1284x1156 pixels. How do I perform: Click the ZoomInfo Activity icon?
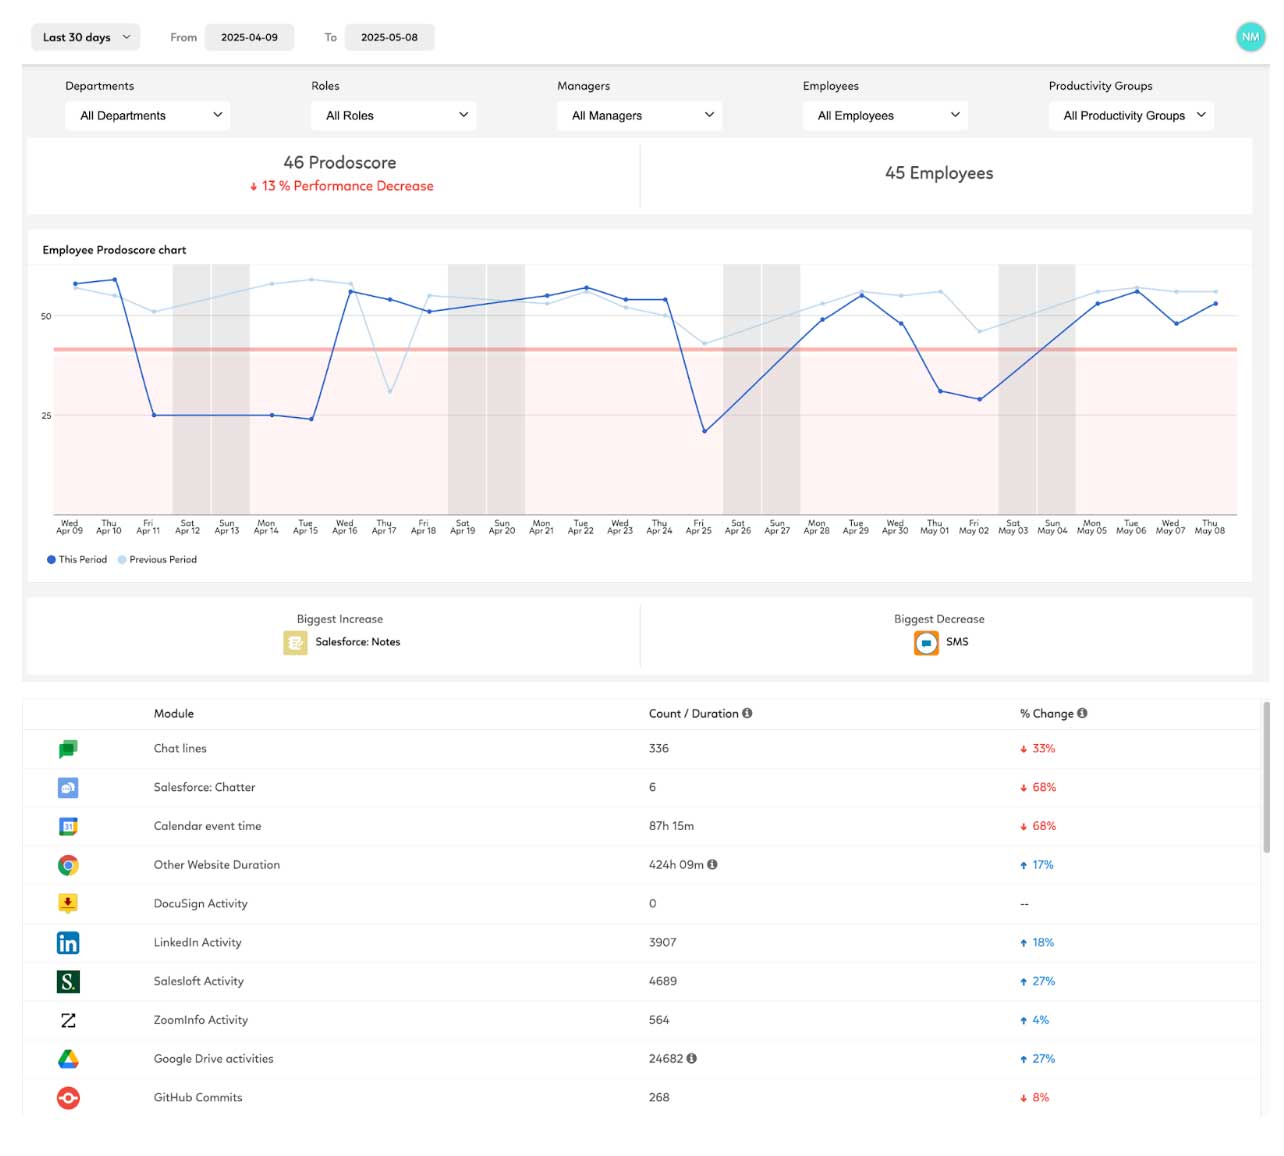(67, 1020)
